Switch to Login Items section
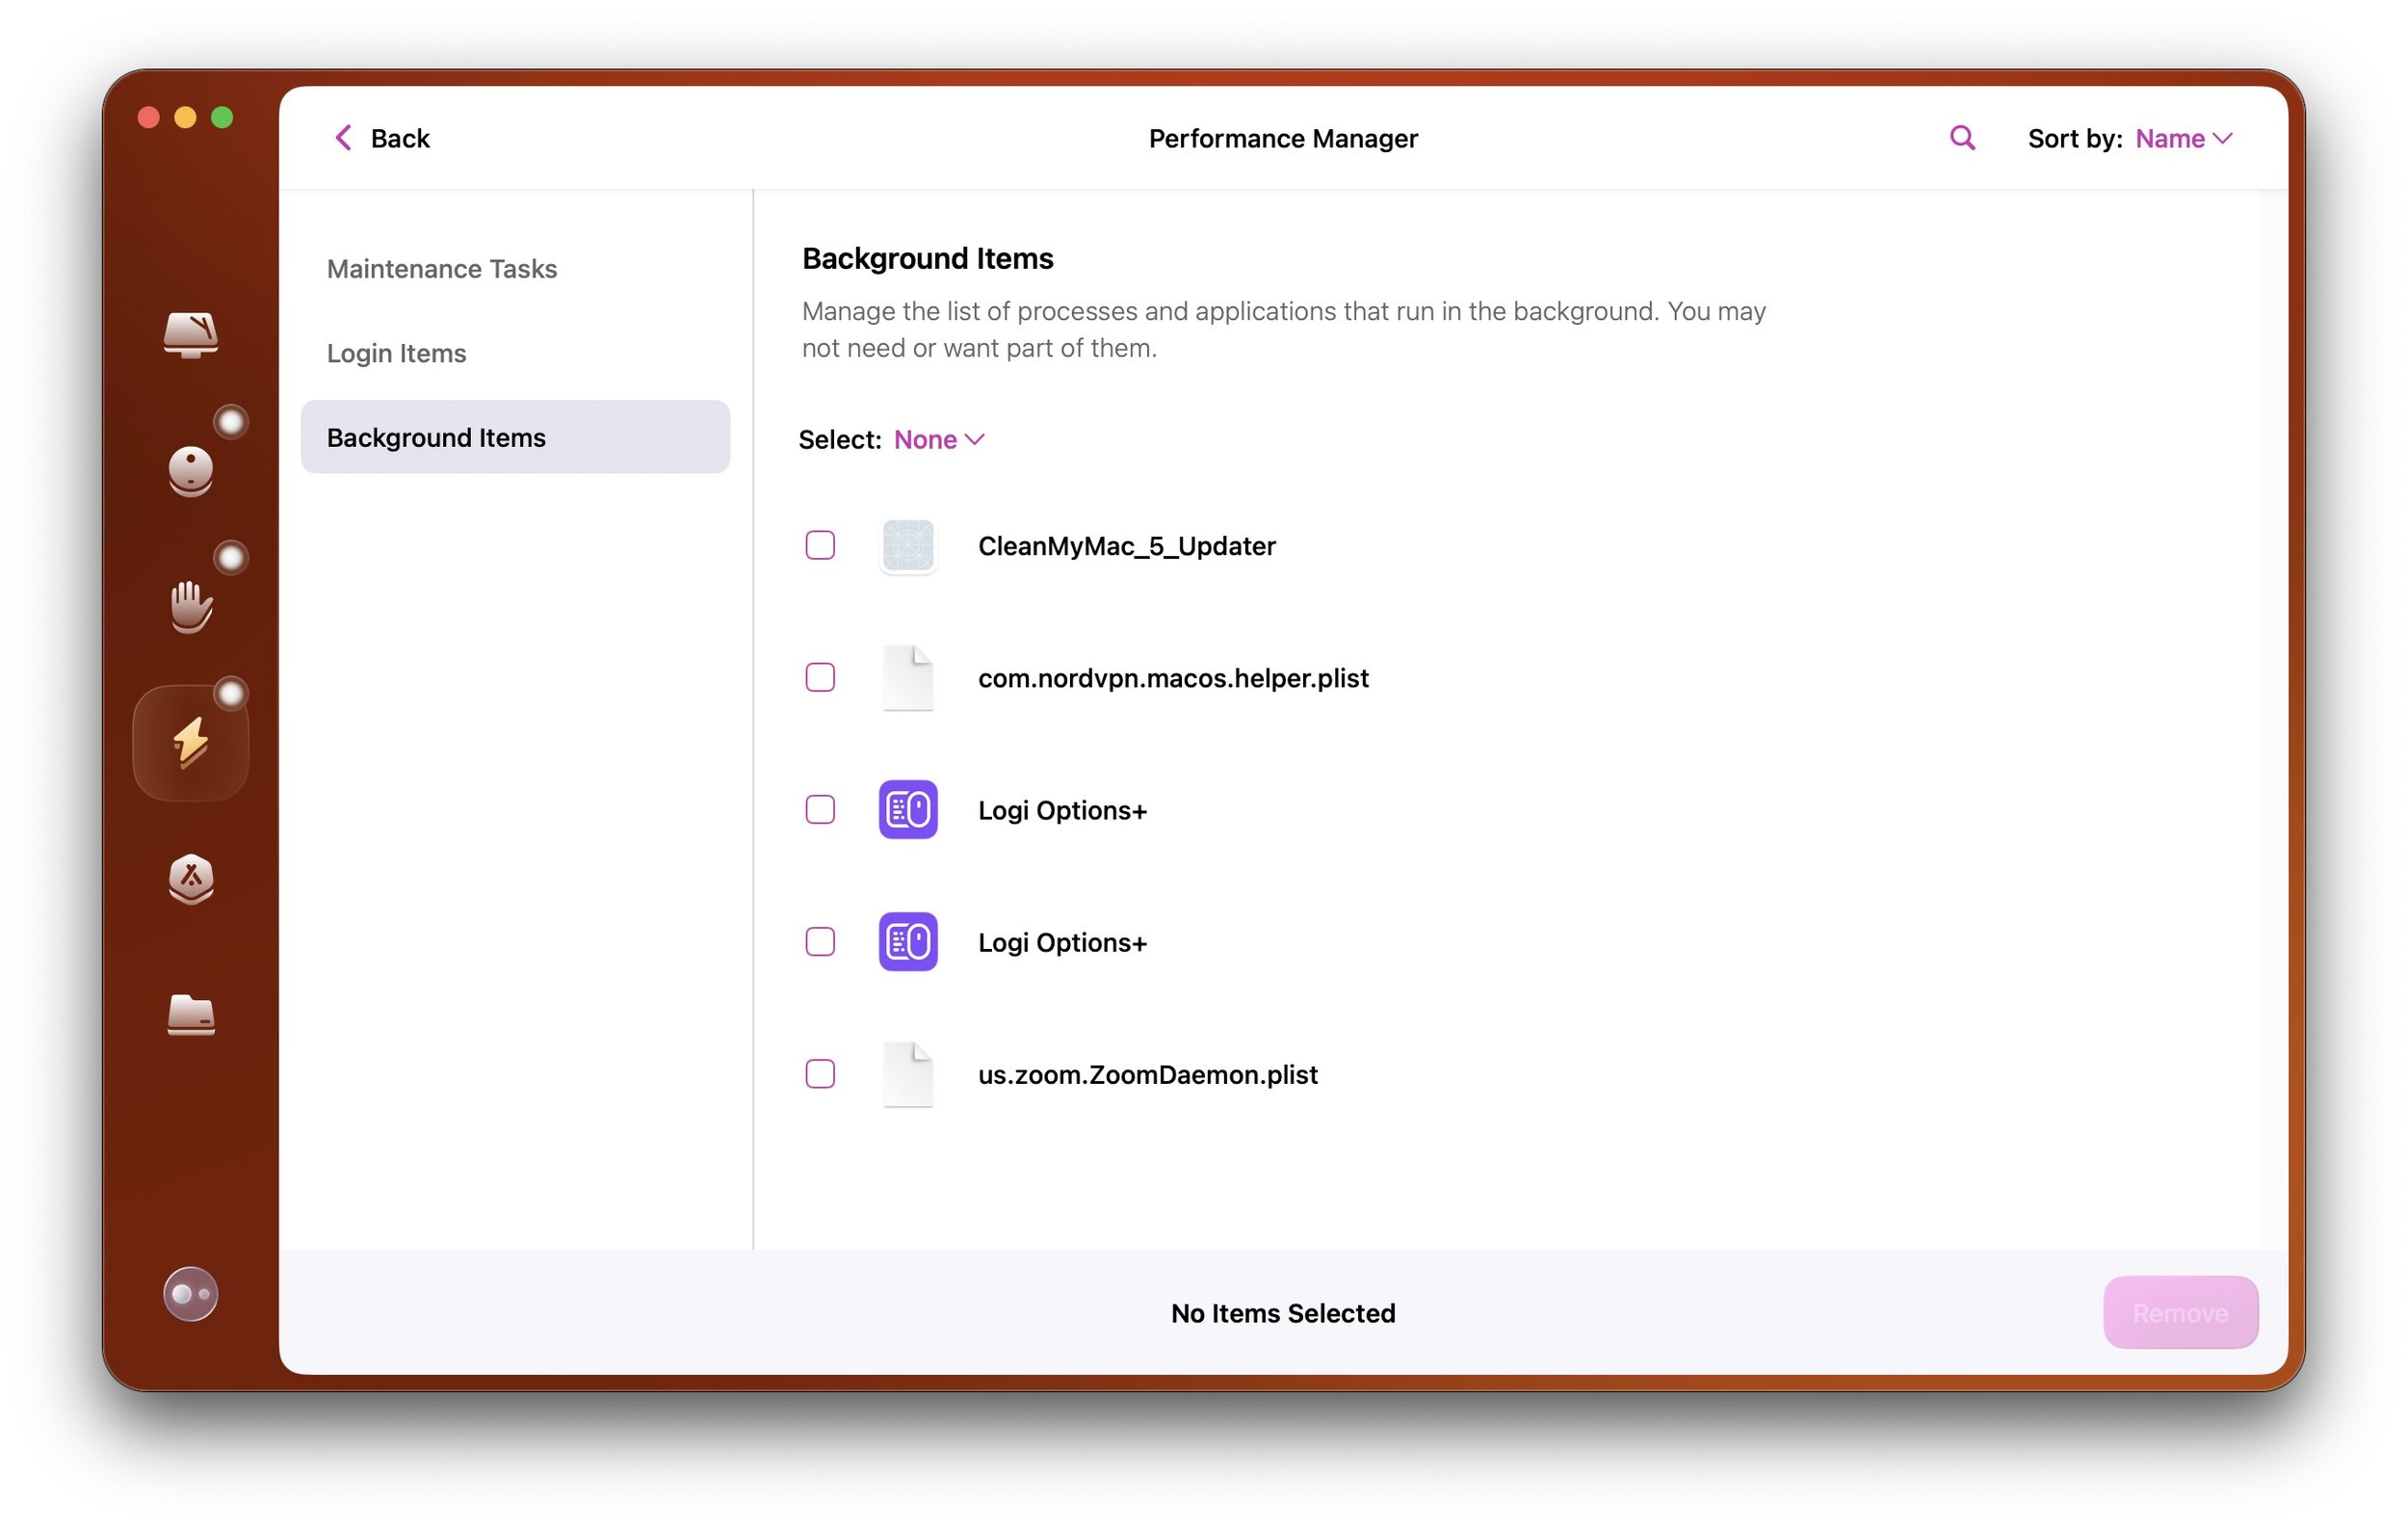 [396, 353]
